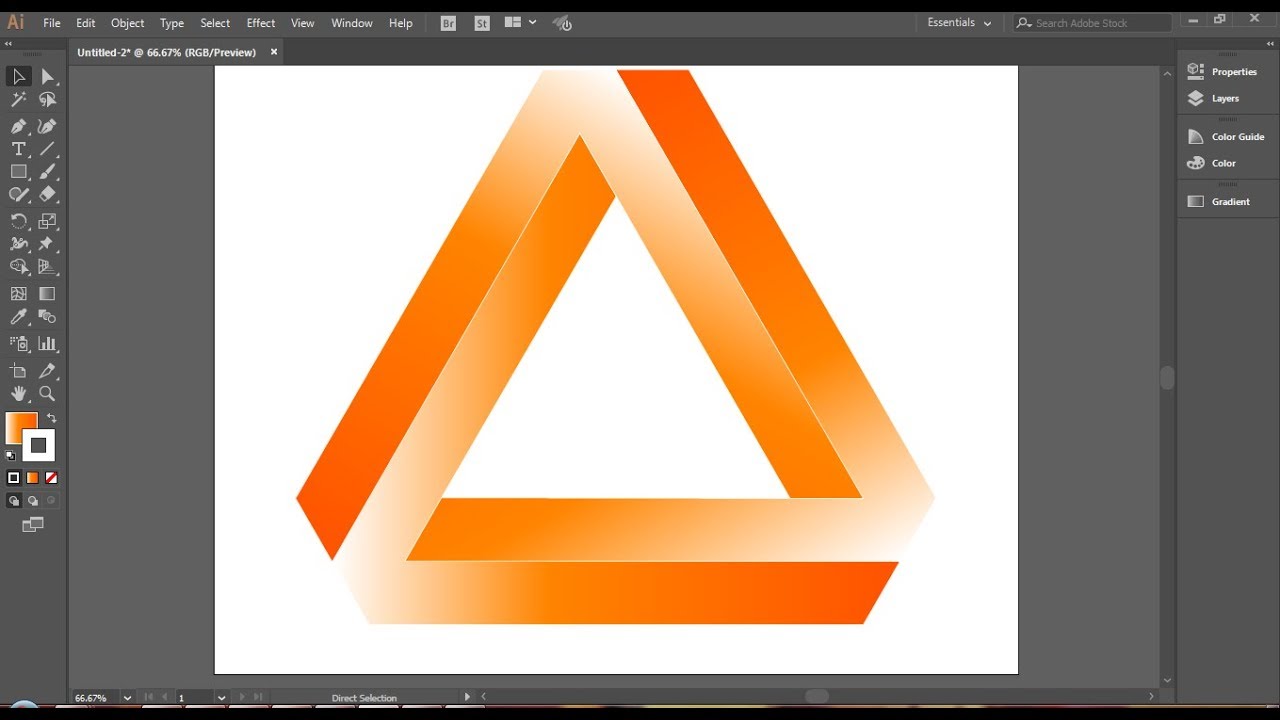Open Adobe Bridge via Br icon
1280x720 pixels.
coord(448,23)
